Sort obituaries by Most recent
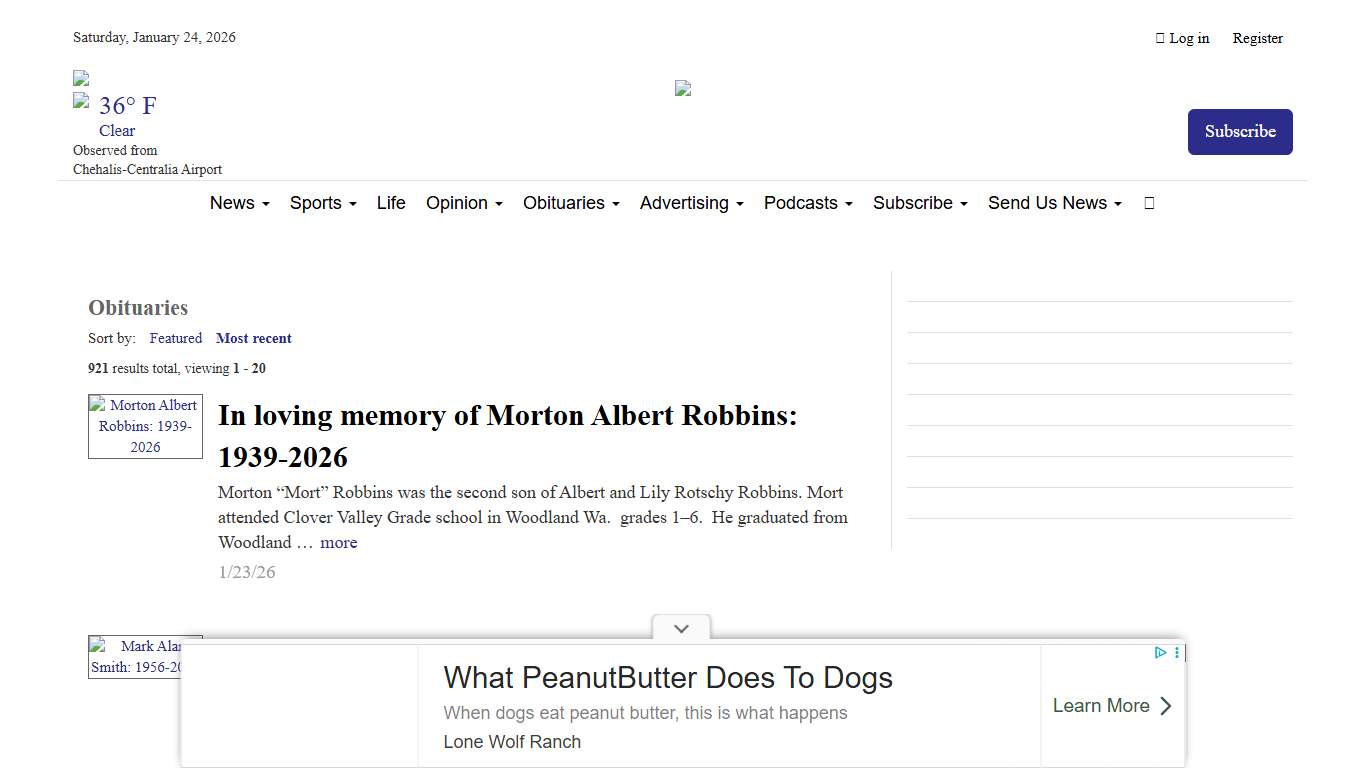The image size is (1366, 768). 254,338
